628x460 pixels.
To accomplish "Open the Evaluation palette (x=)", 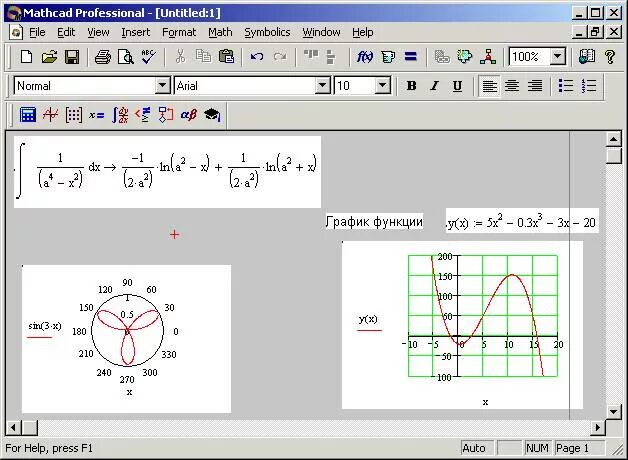I will tap(97, 115).
